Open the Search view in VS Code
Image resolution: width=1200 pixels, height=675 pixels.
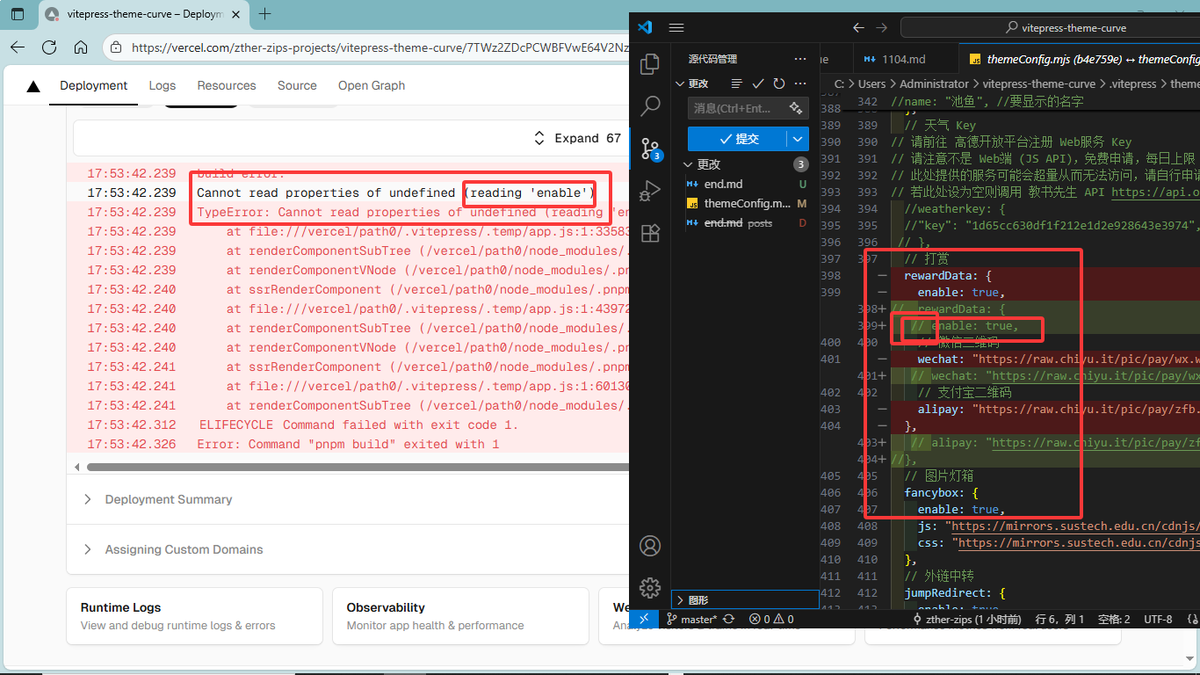(650, 106)
